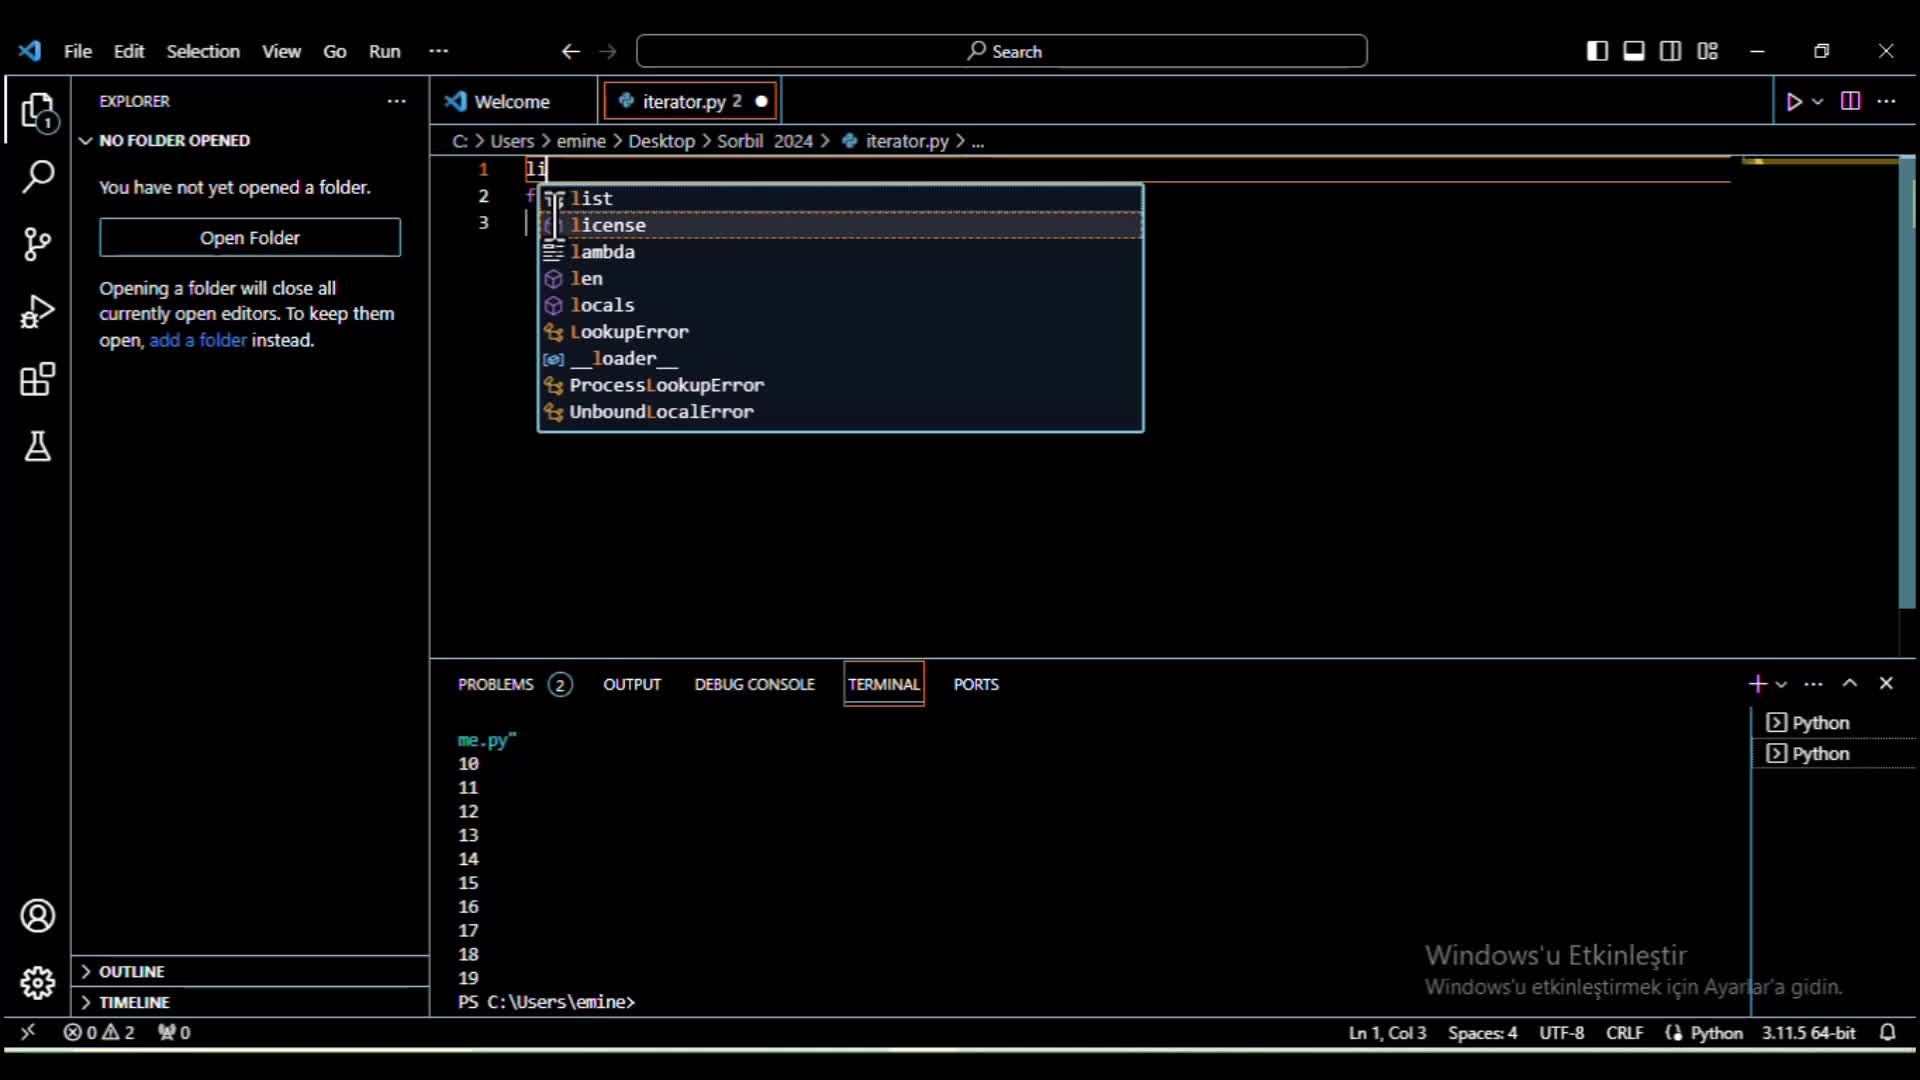Switch to OUTPUT panel tab
The image size is (1920, 1080).
coord(632,684)
